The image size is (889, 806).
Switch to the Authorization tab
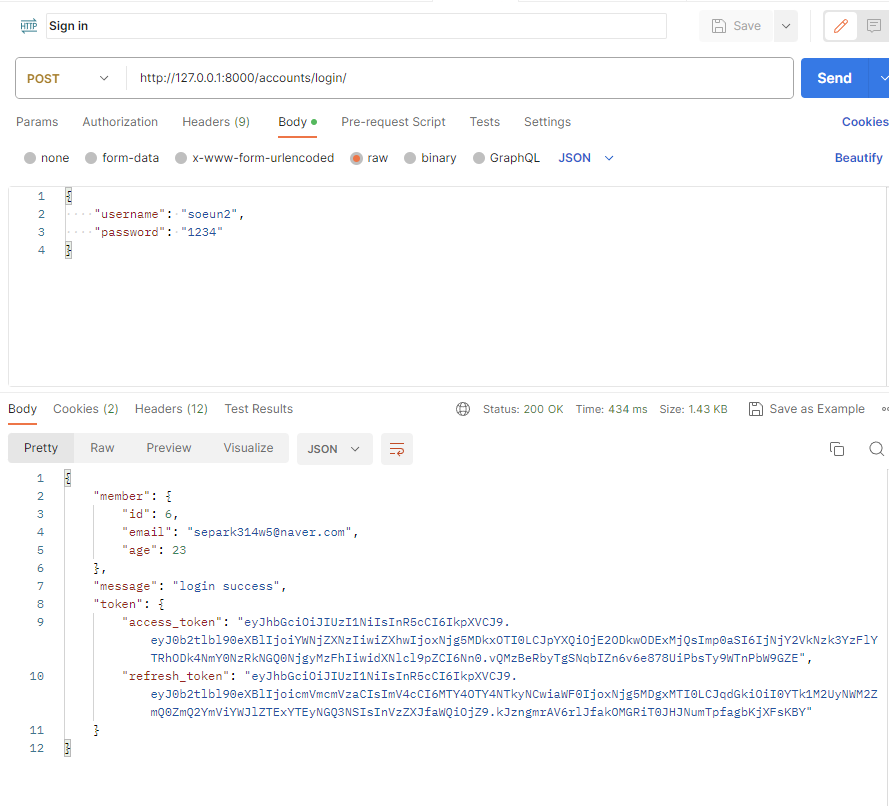[x=120, y=122]
